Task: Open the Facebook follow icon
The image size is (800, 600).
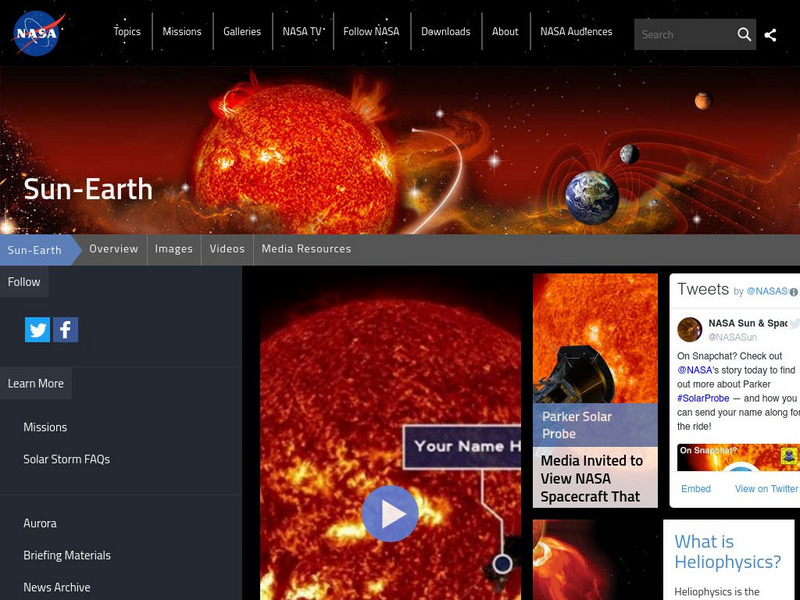Action: click(x=65, y=330)
